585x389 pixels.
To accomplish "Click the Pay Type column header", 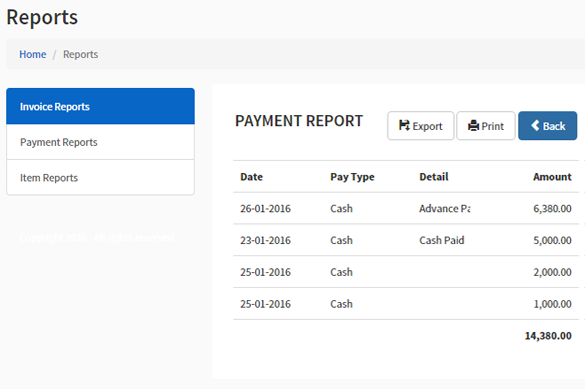I will click(352, 177).
